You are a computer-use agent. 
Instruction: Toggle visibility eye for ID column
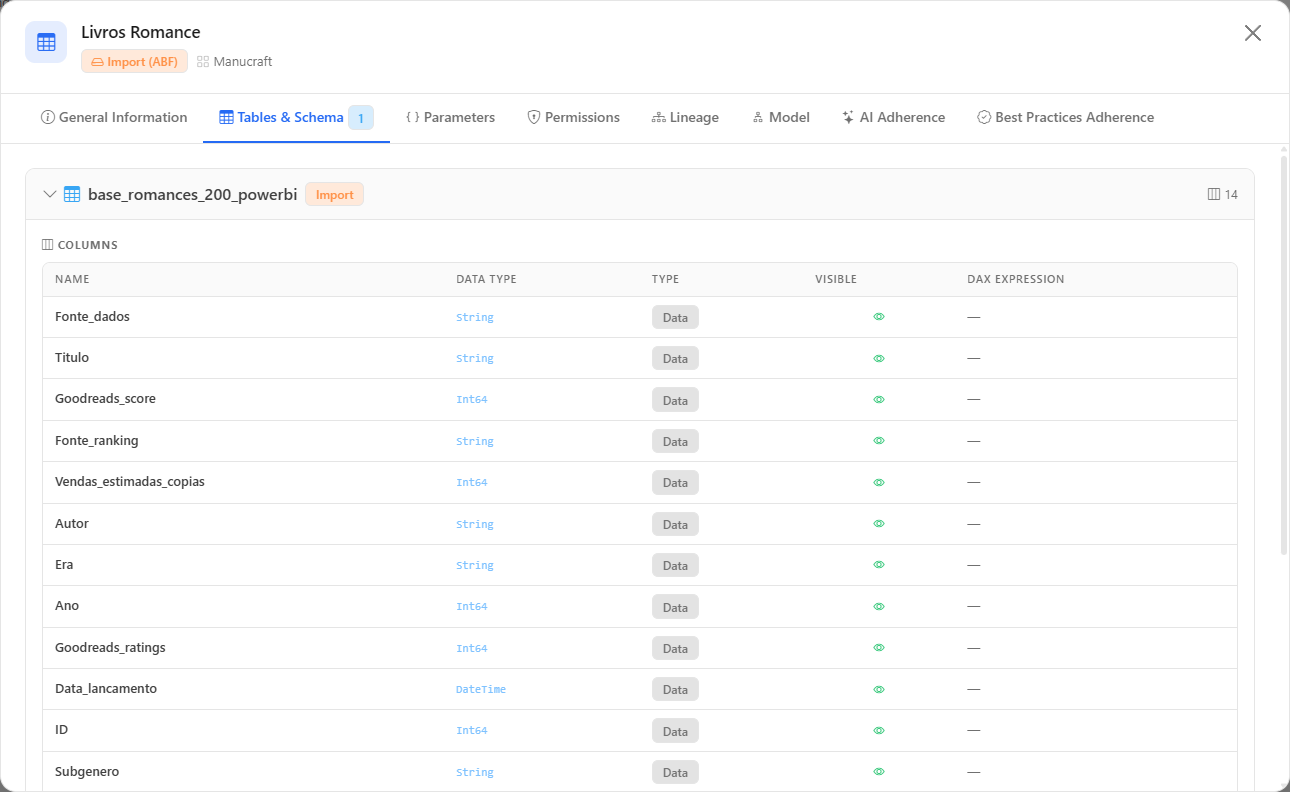tap(879, 730)
